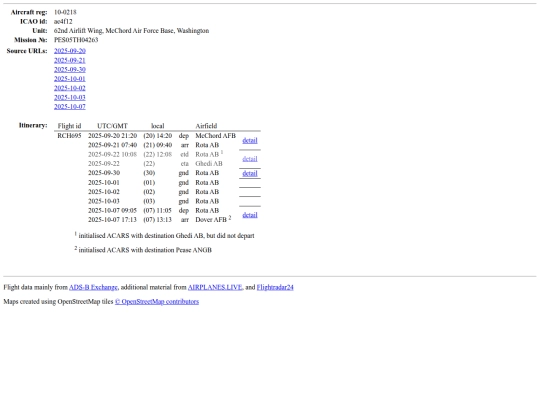540x405 pixels.
Task: Follow the ADS-B Exchange link
Action: click(93, 287)
